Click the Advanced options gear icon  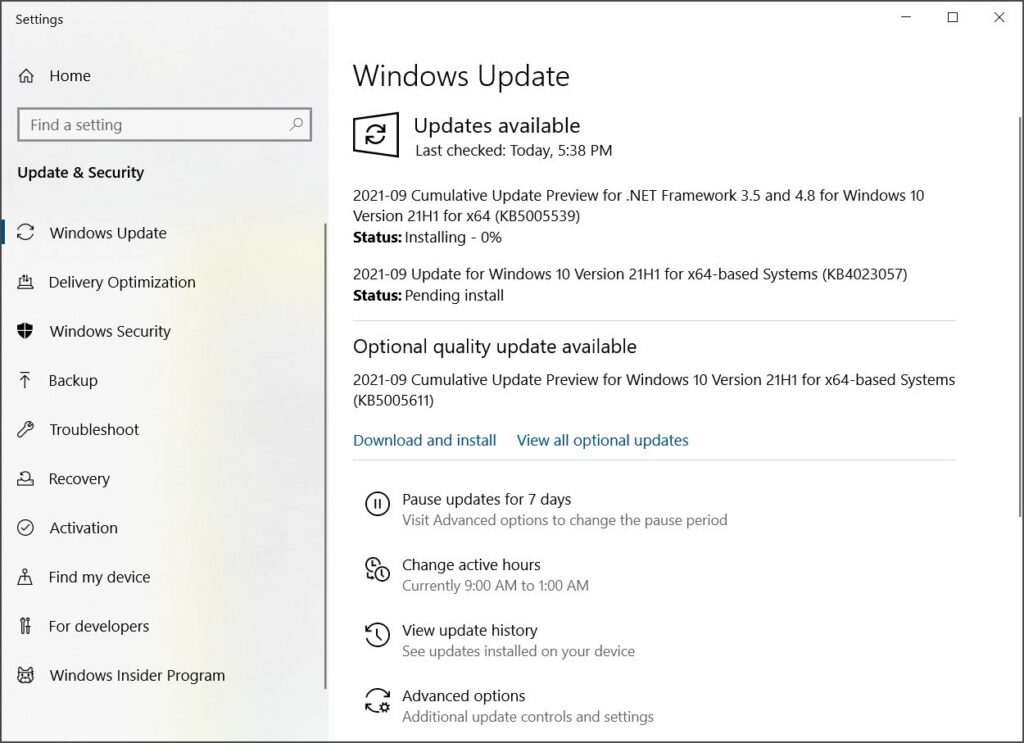click(x=377, y=701)
